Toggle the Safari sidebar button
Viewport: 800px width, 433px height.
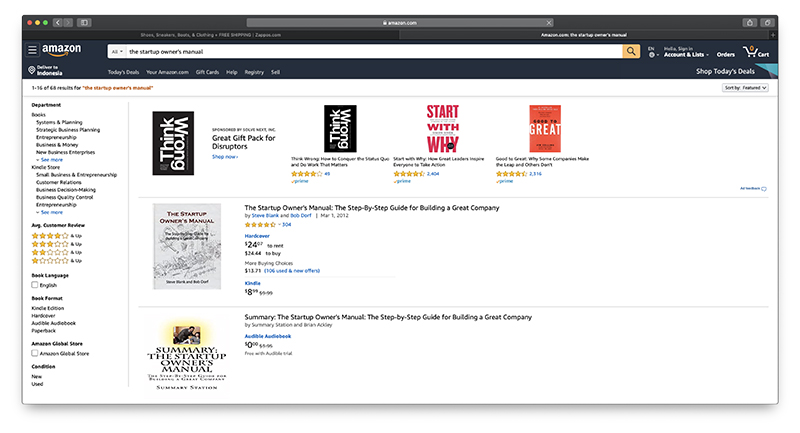pos(84,22)
